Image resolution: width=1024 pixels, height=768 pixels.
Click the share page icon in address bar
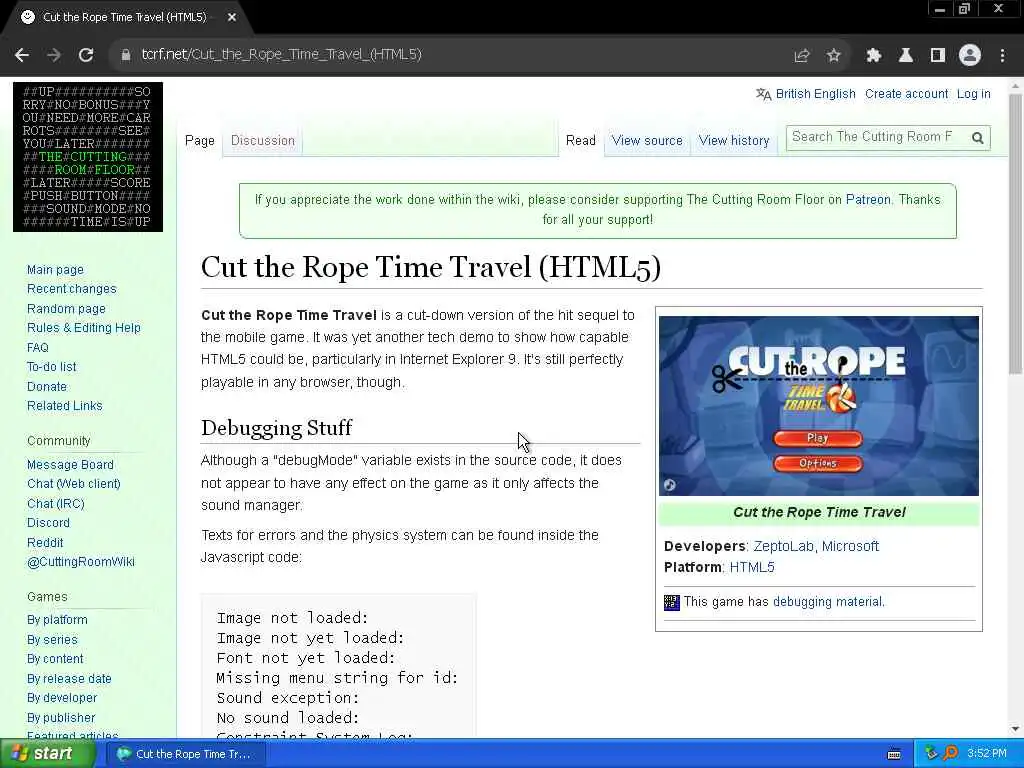pos(801,56)
